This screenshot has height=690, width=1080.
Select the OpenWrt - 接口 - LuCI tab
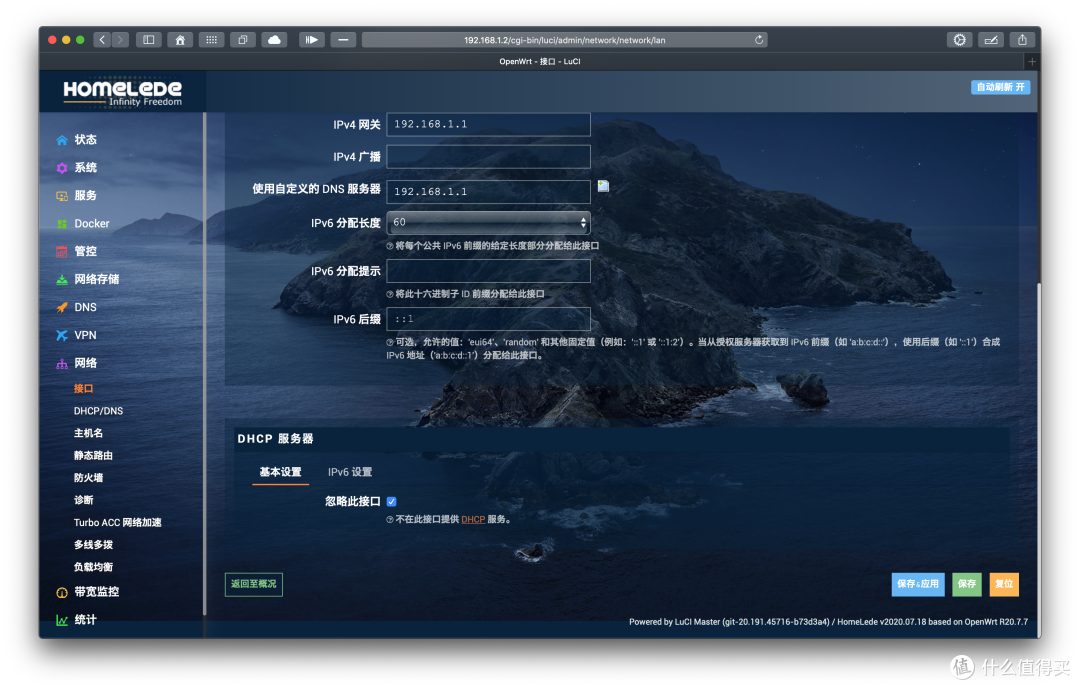(539, 61)
